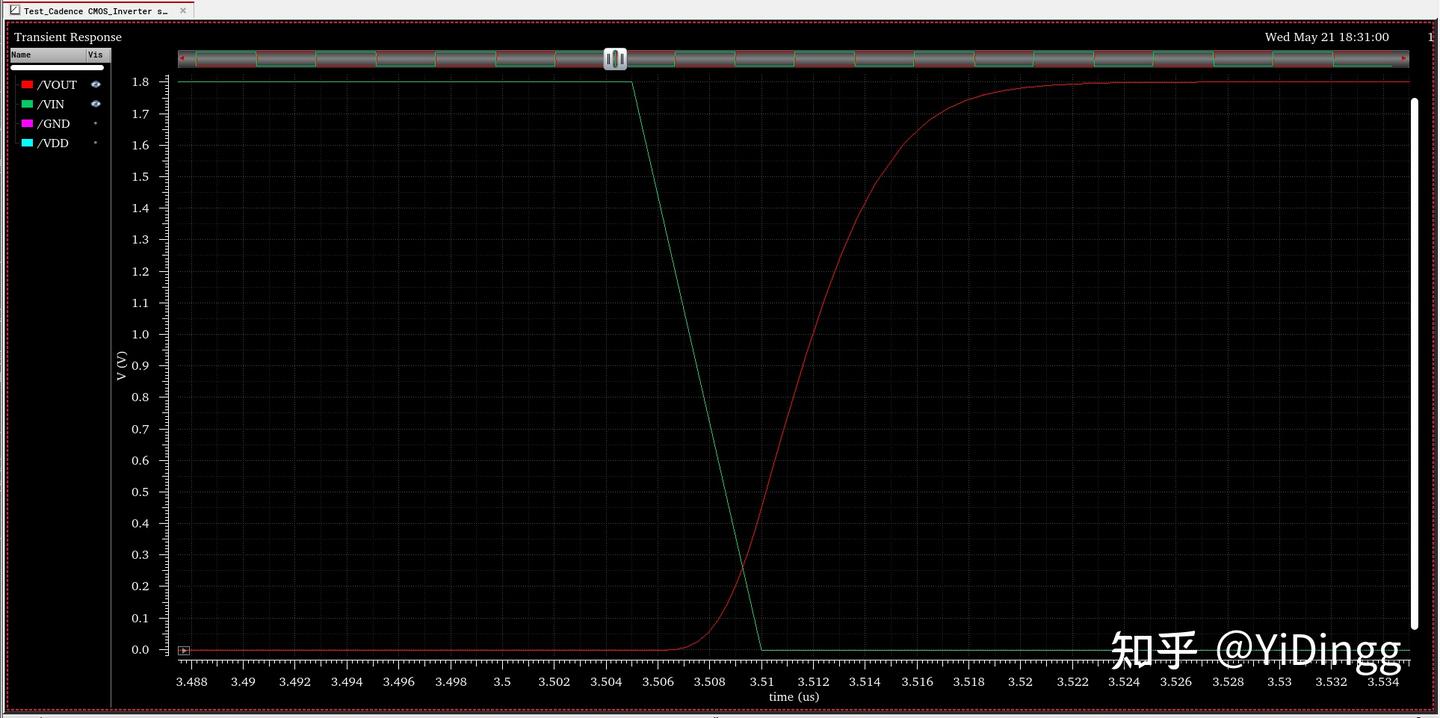Click the Name column header in legend

pos(48,55)
